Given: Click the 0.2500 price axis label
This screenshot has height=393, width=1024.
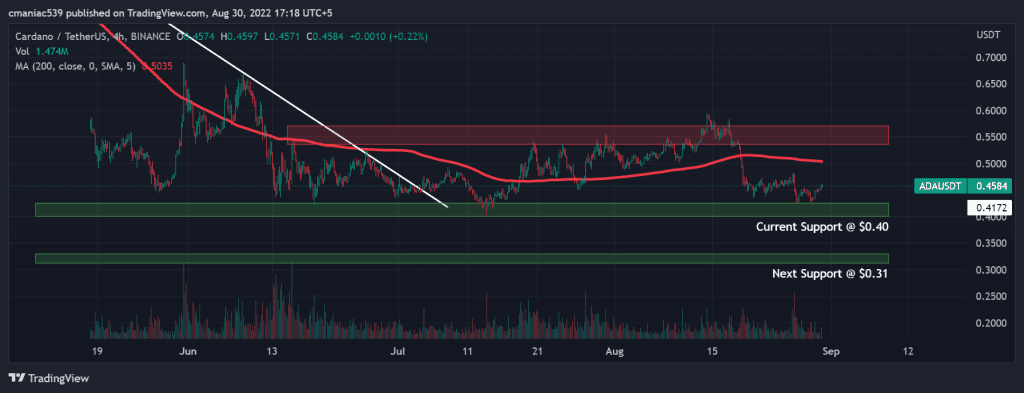Looking at the screenshot, I should pyautogui.click(x=990, y=296).
